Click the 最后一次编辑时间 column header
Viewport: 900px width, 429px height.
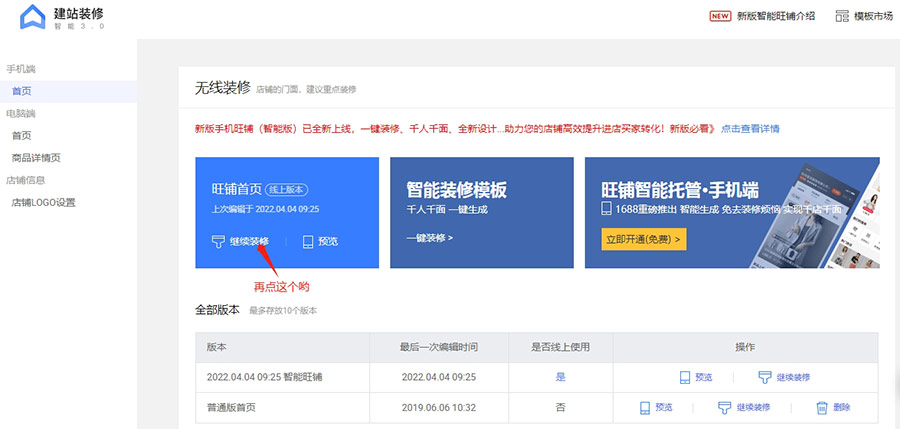[439, 347]
